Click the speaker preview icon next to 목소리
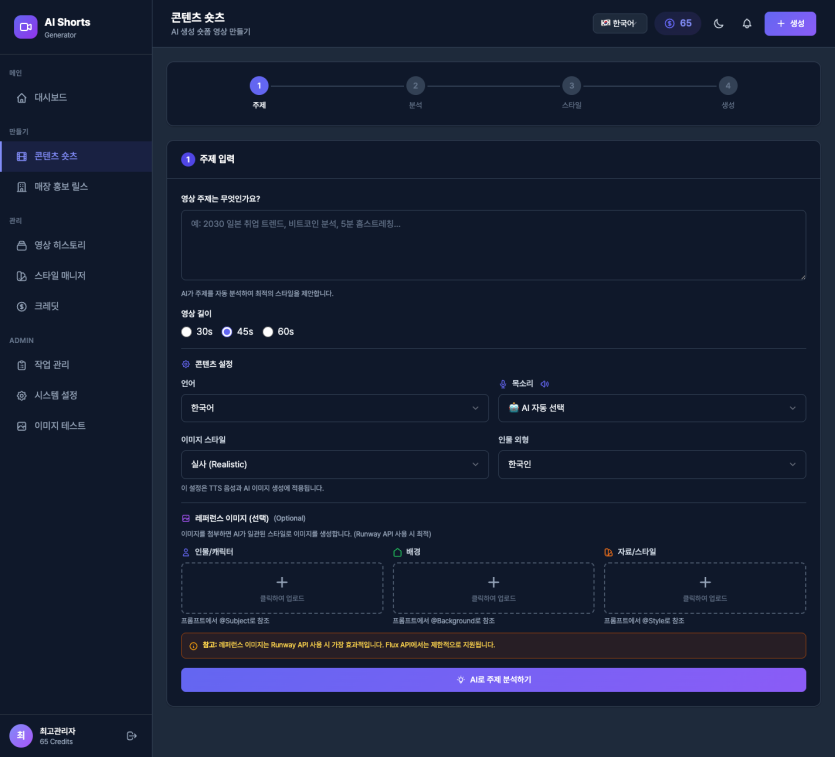 click(x=545, y=383)
